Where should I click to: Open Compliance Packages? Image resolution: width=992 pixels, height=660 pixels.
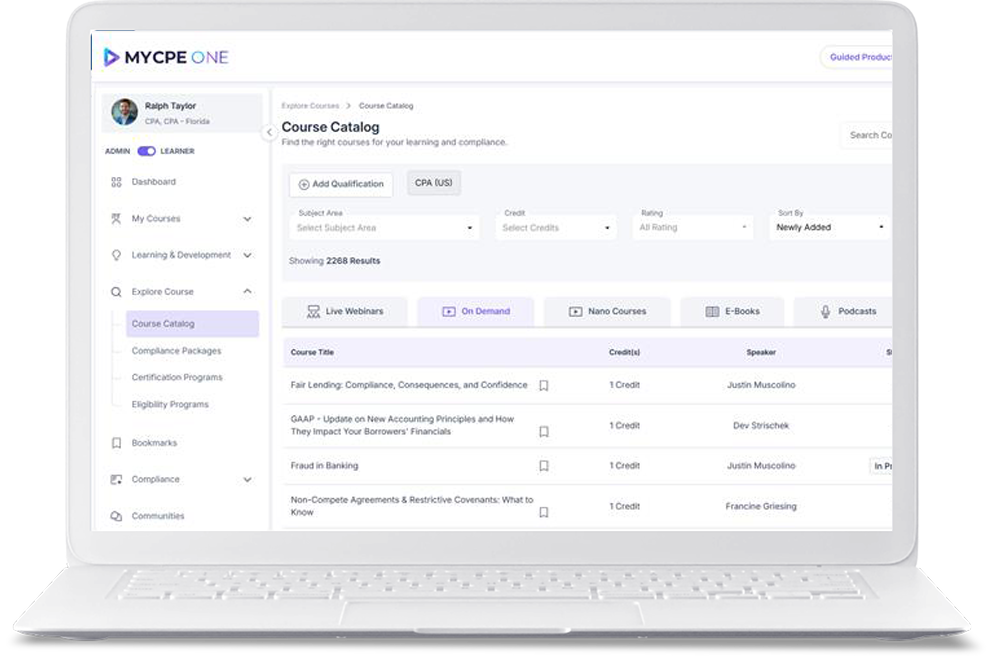(177, 351)
